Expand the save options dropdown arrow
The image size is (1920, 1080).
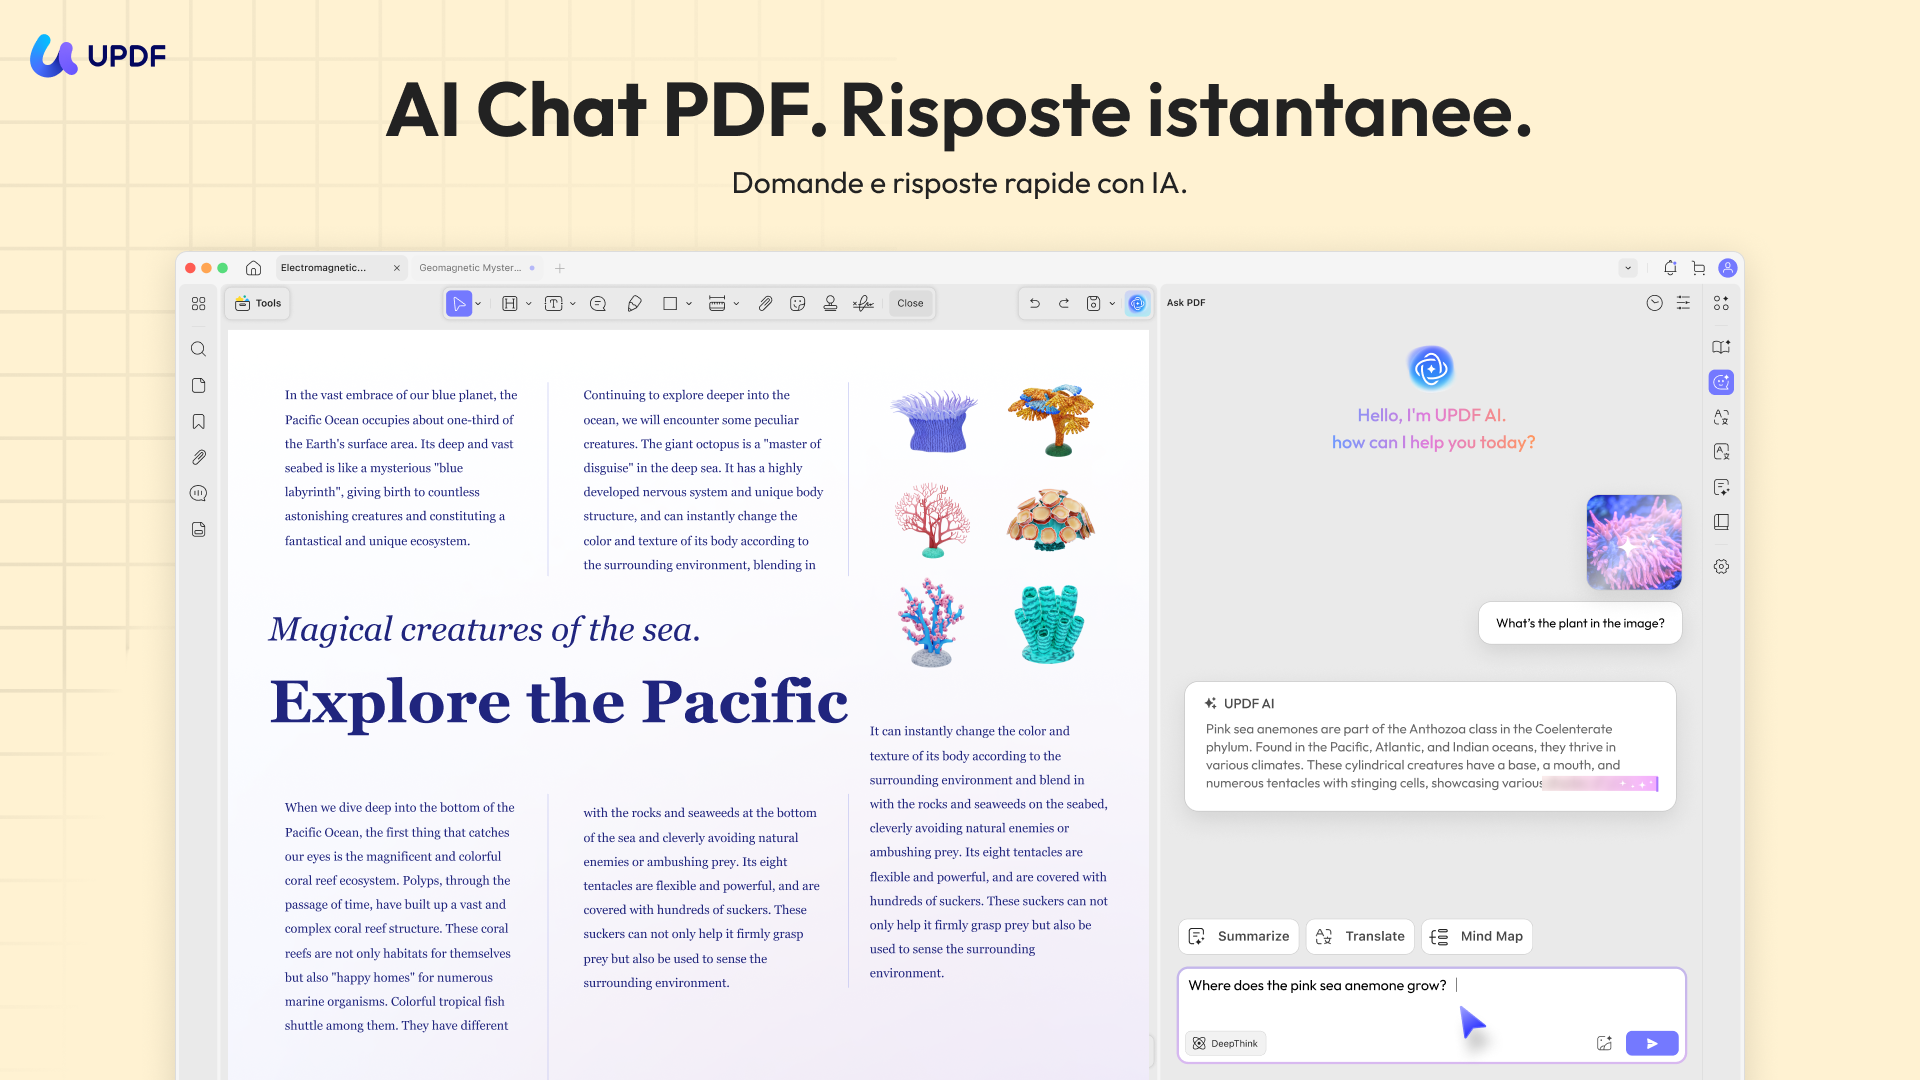click(1112, 303)
